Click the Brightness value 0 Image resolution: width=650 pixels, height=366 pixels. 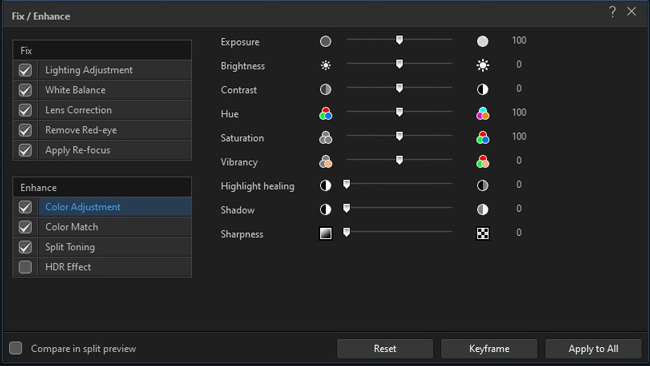click(x=519, y=64)
